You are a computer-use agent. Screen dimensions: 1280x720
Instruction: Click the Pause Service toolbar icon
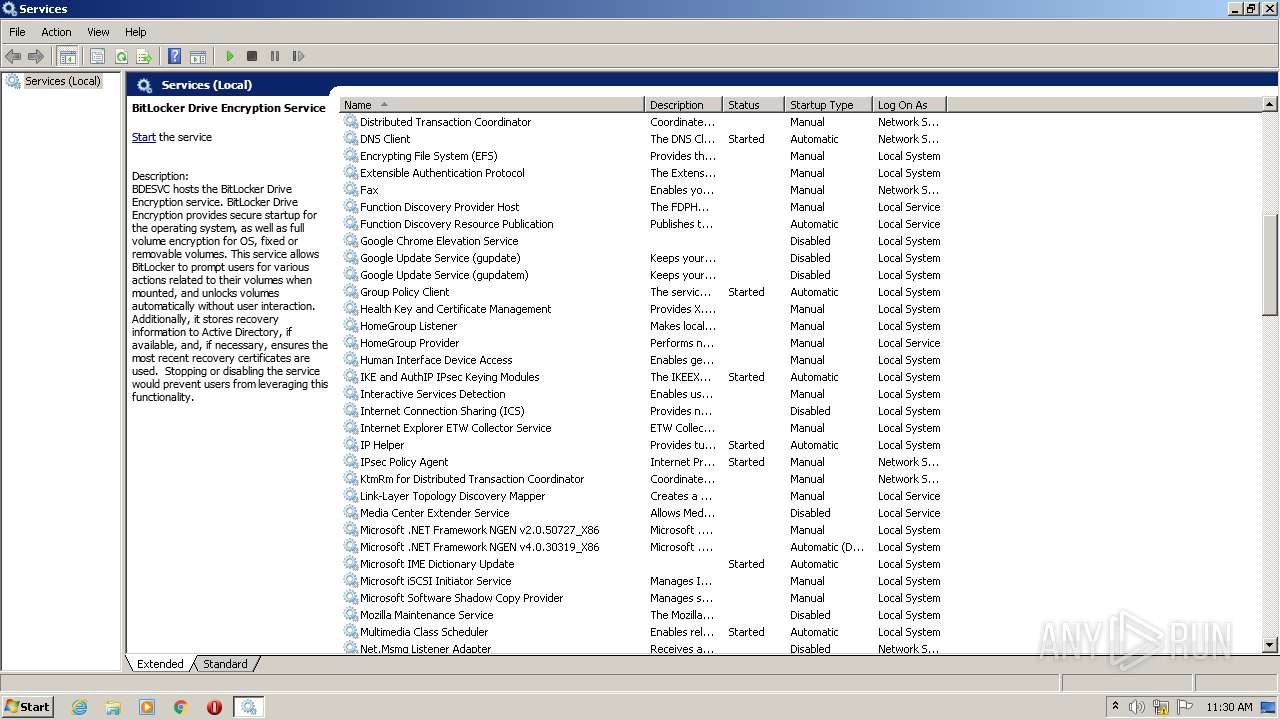275,57
